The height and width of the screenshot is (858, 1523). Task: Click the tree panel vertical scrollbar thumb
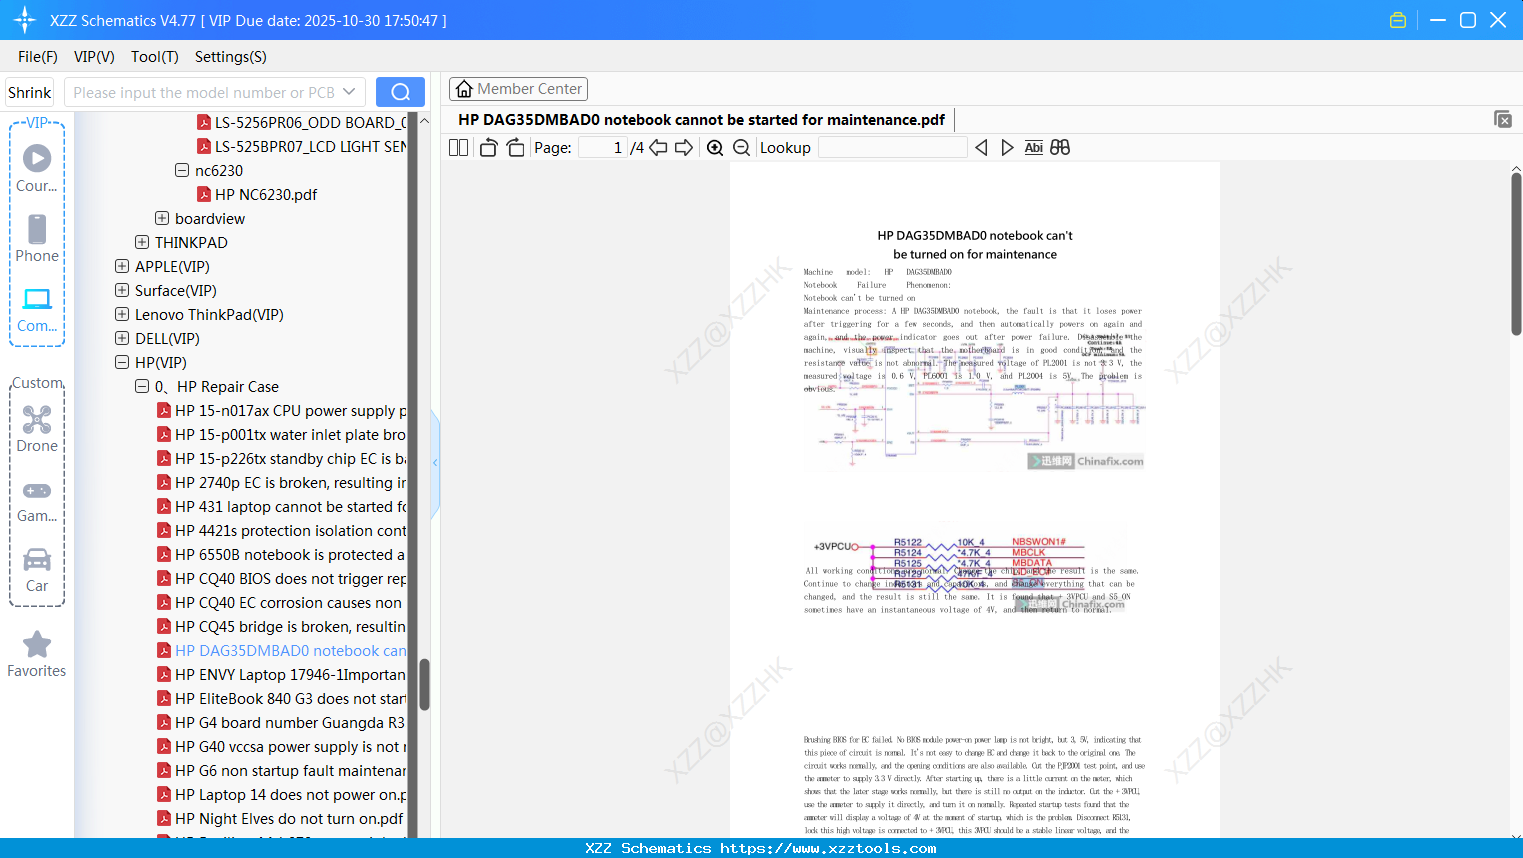coord(424,684)
